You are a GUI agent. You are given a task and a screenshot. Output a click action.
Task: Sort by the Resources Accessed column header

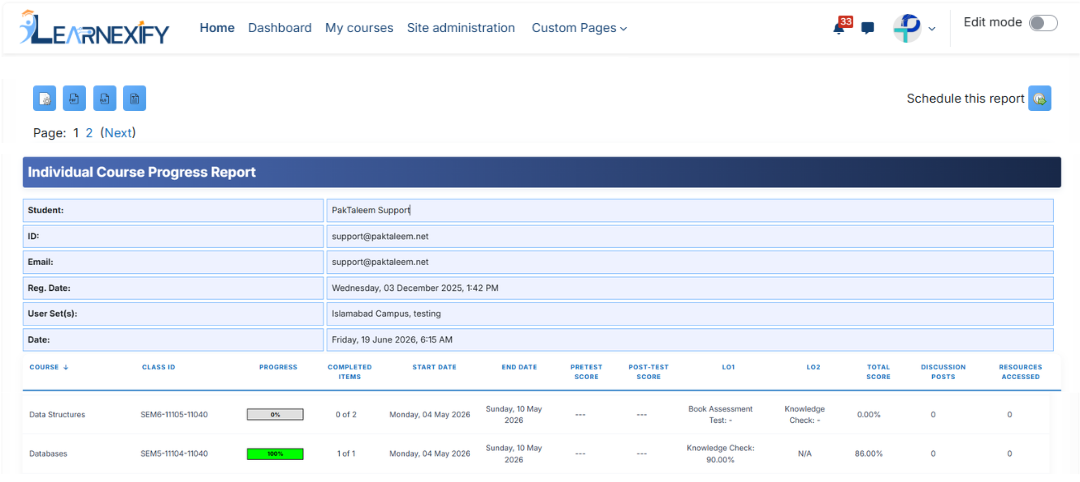(x=1020, y=372)
